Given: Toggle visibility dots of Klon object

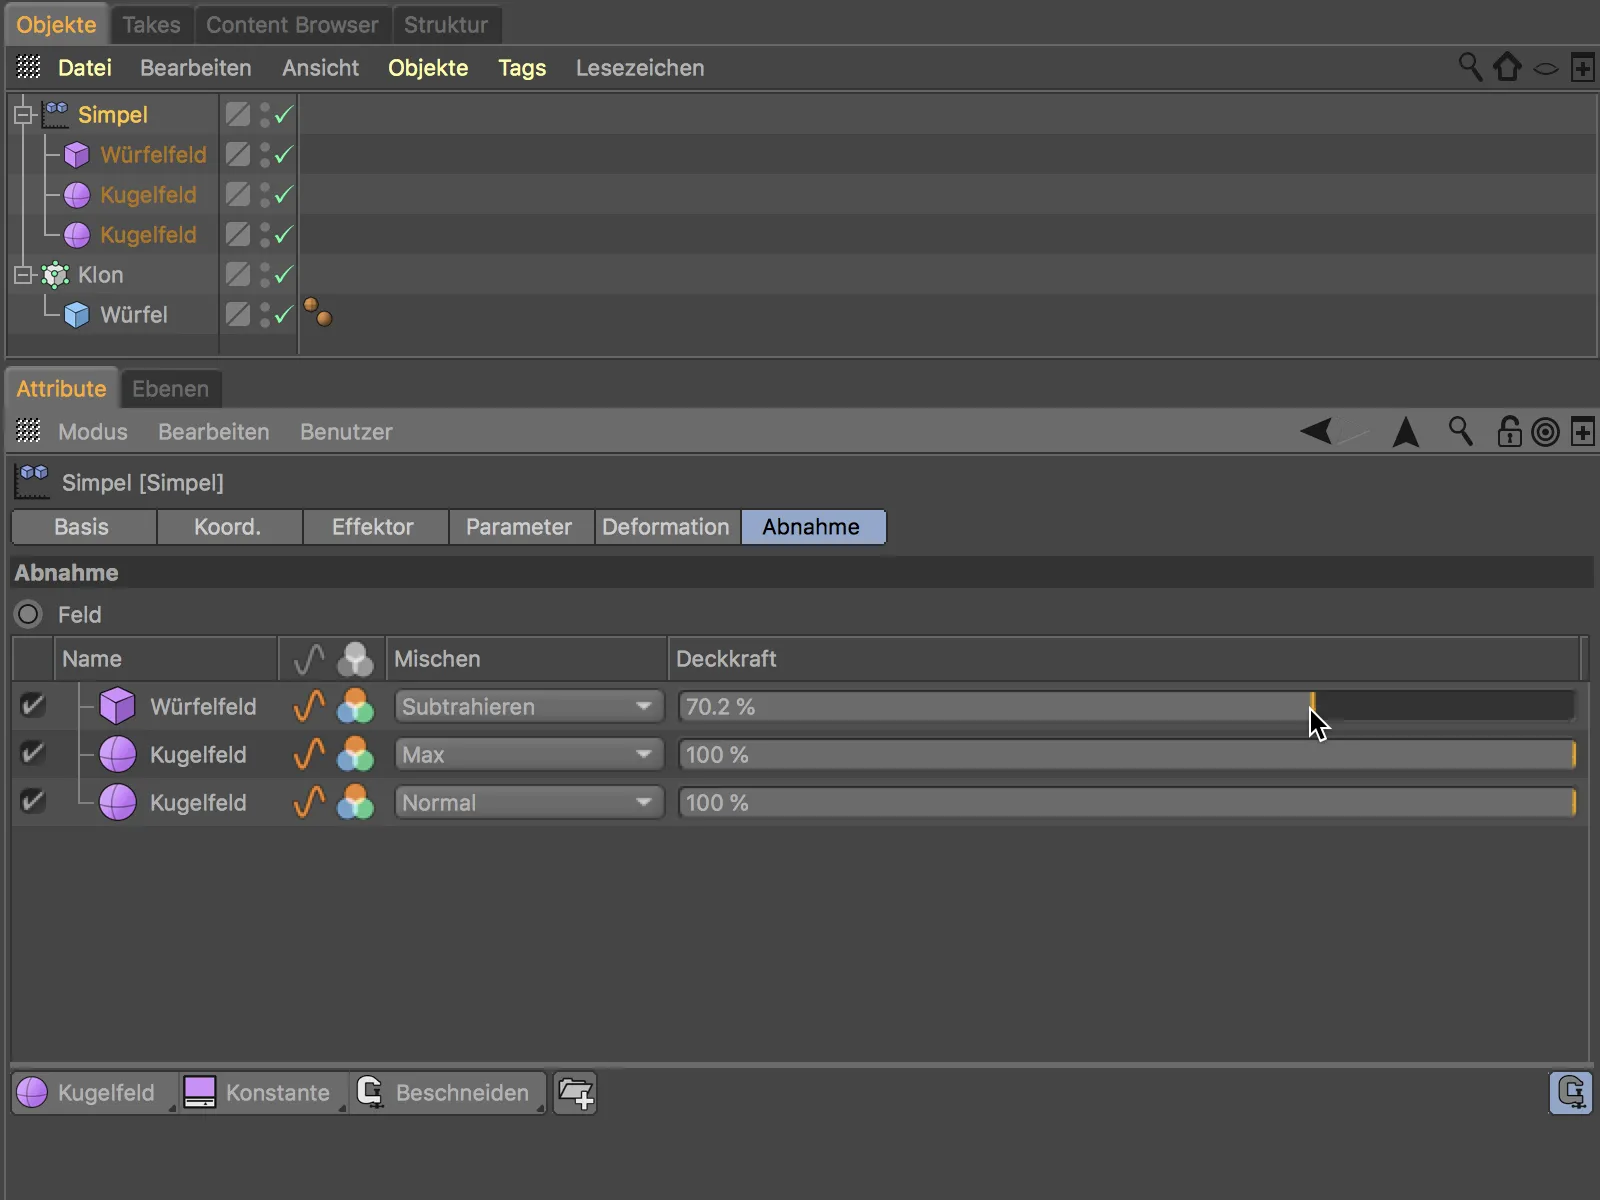Looking at the screenshot, I should [x=265, y=274].
